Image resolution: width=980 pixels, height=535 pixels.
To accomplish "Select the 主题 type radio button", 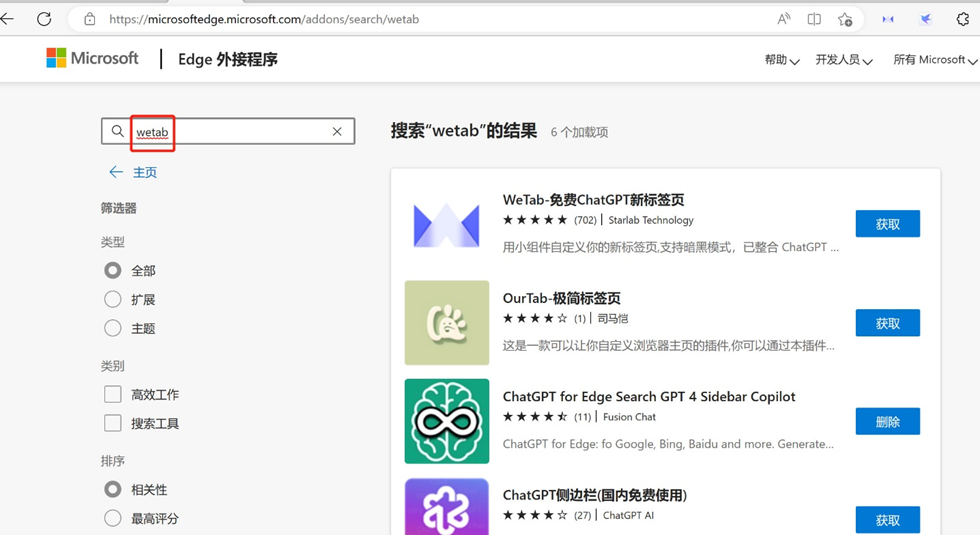I will click(x=112, y=328).
